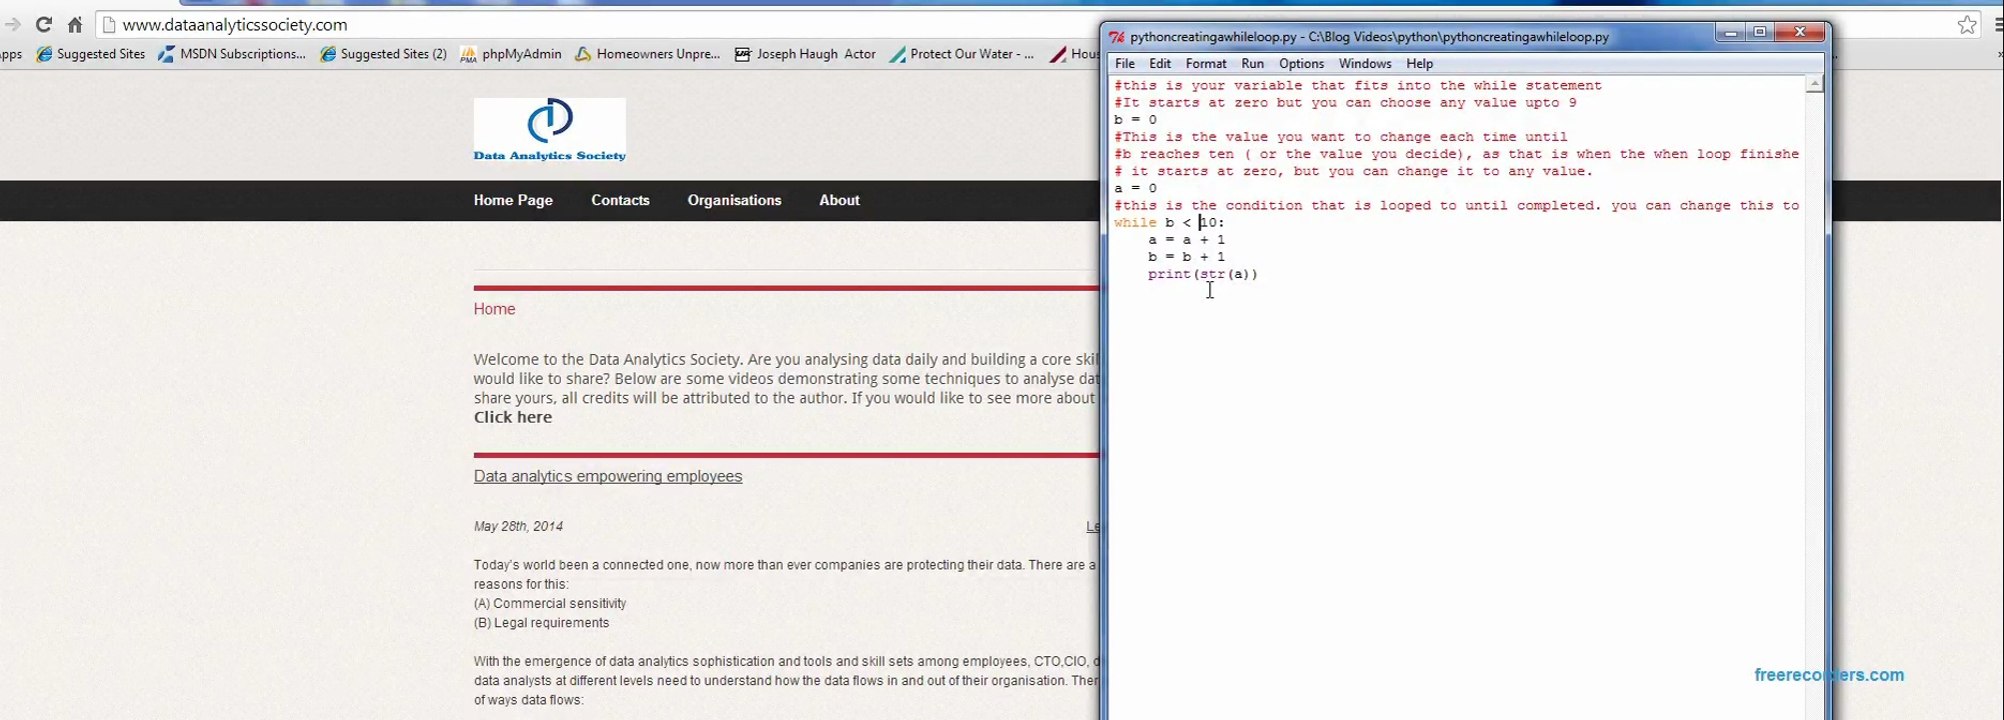Click '(B) Legal requirements' text
Screen dimensions: 2004x720
pos(541,623)
